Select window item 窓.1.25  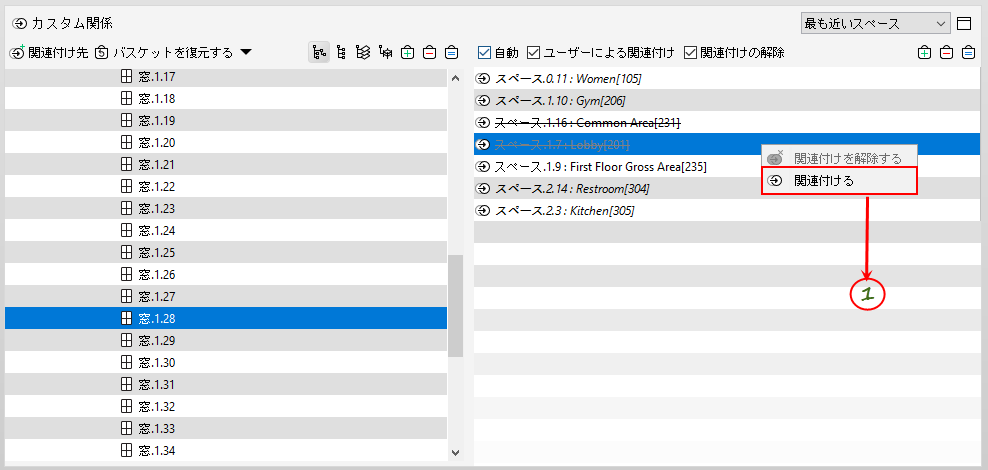pyautogui.click(x=226, y=253)
